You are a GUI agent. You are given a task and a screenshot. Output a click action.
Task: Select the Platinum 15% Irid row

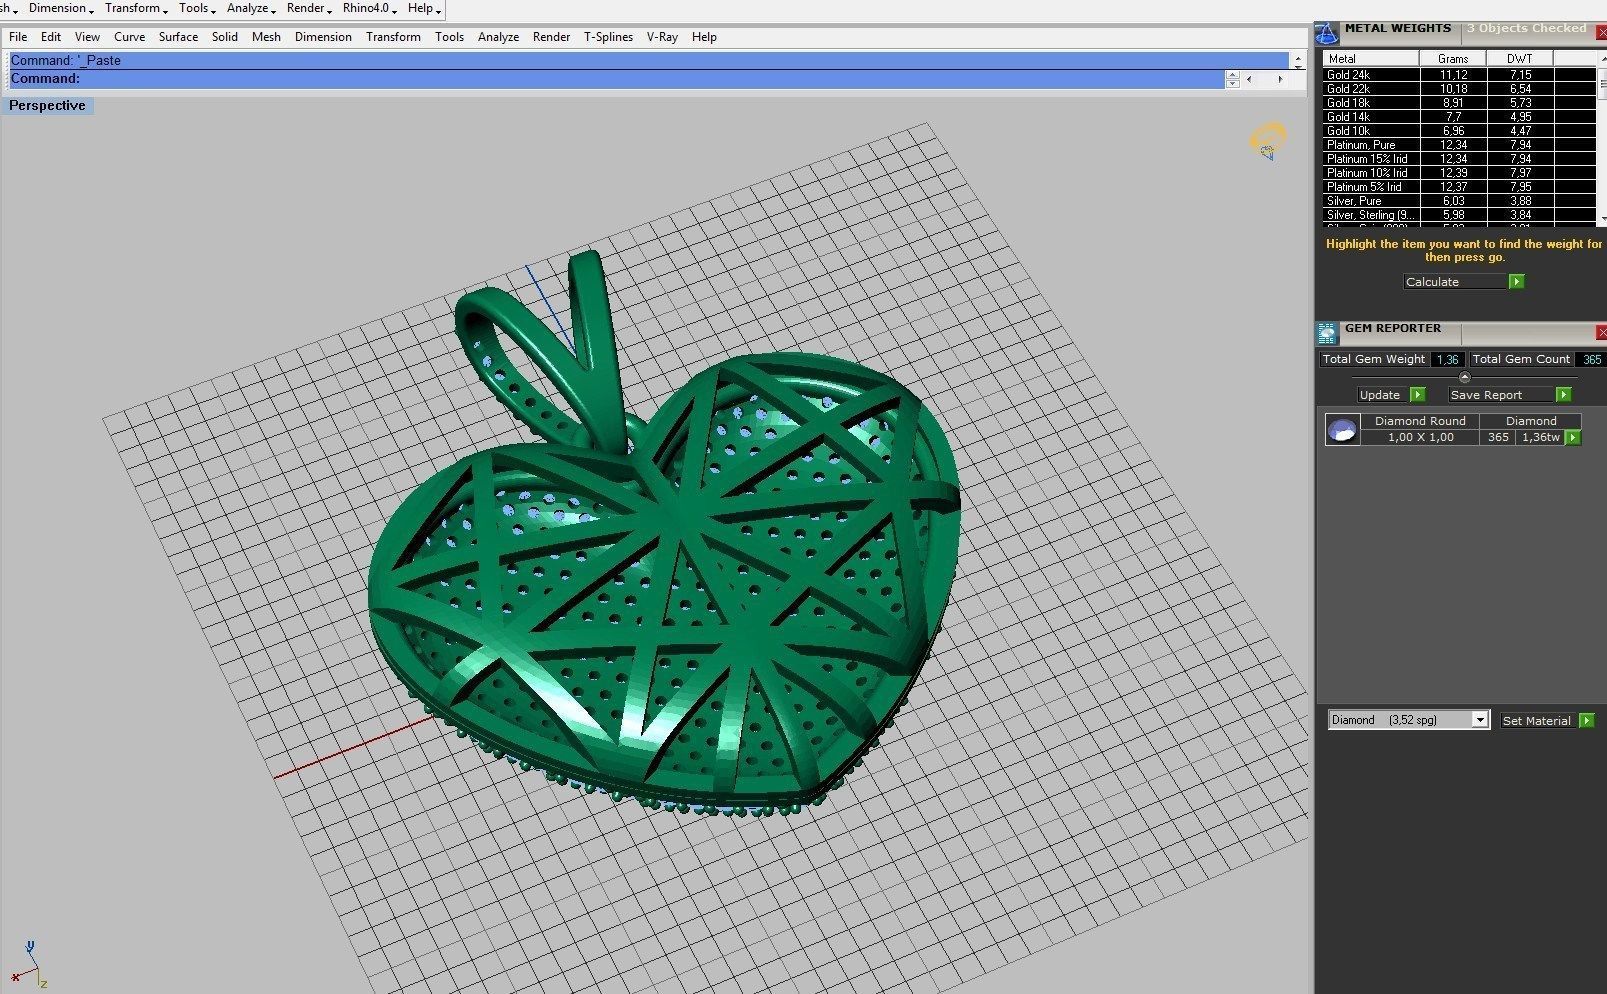(1460, 159)
